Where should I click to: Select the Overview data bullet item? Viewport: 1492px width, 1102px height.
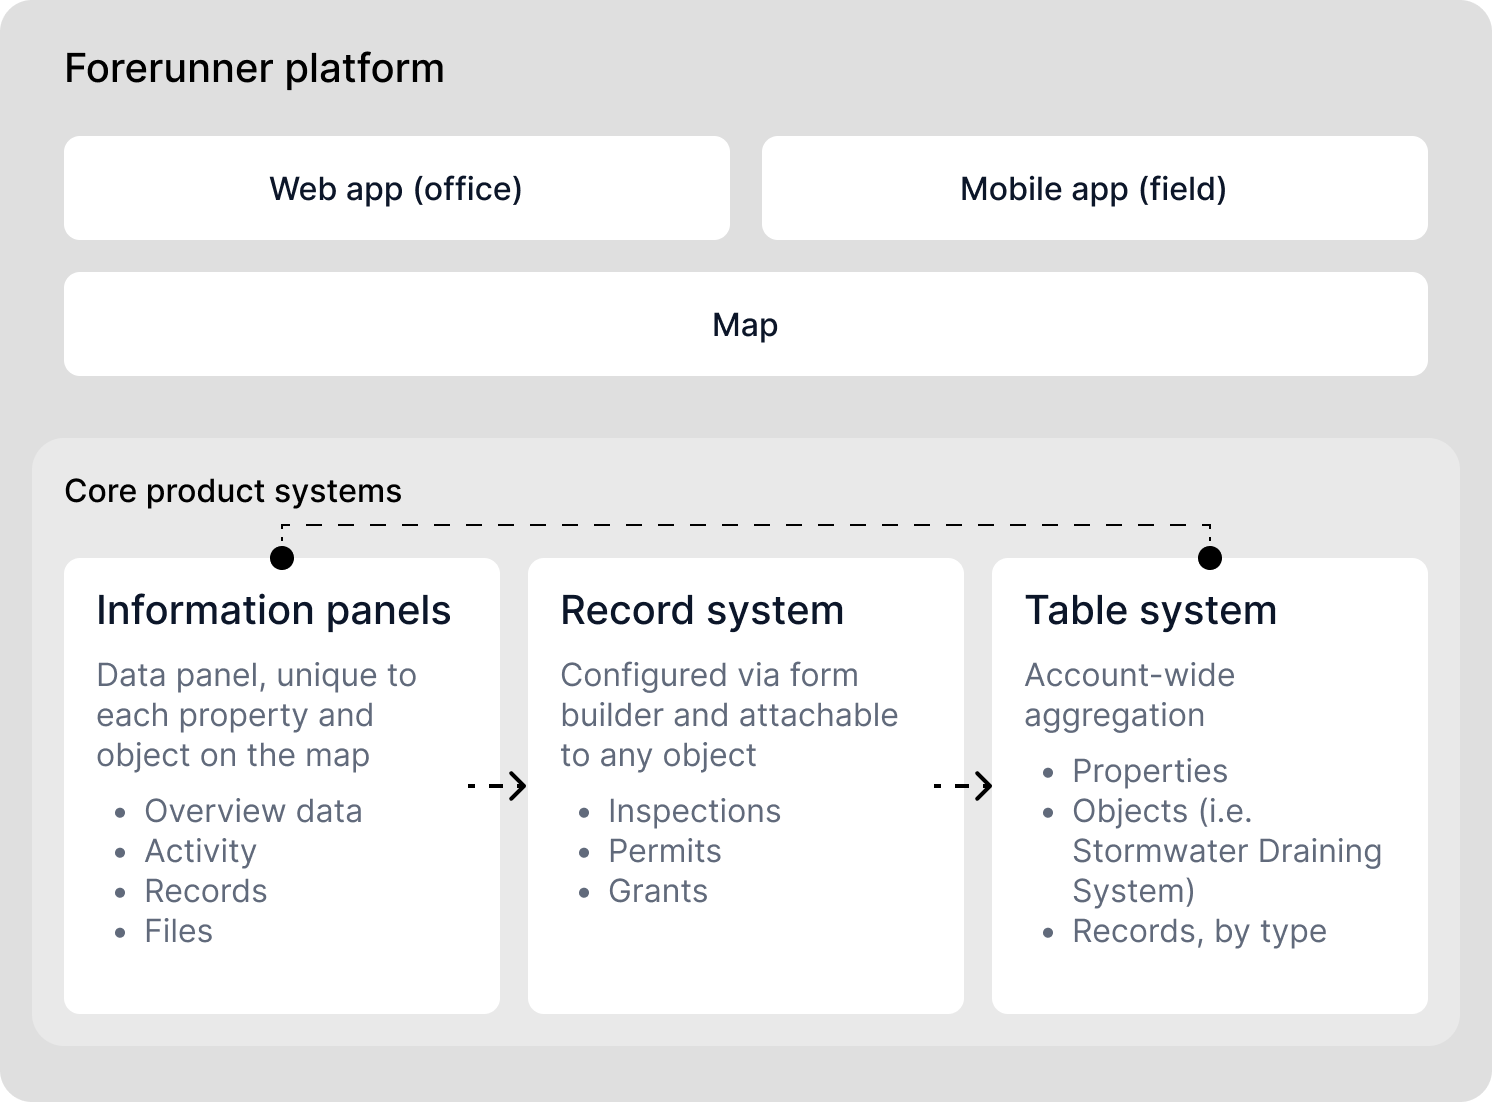tap(253, 811)
